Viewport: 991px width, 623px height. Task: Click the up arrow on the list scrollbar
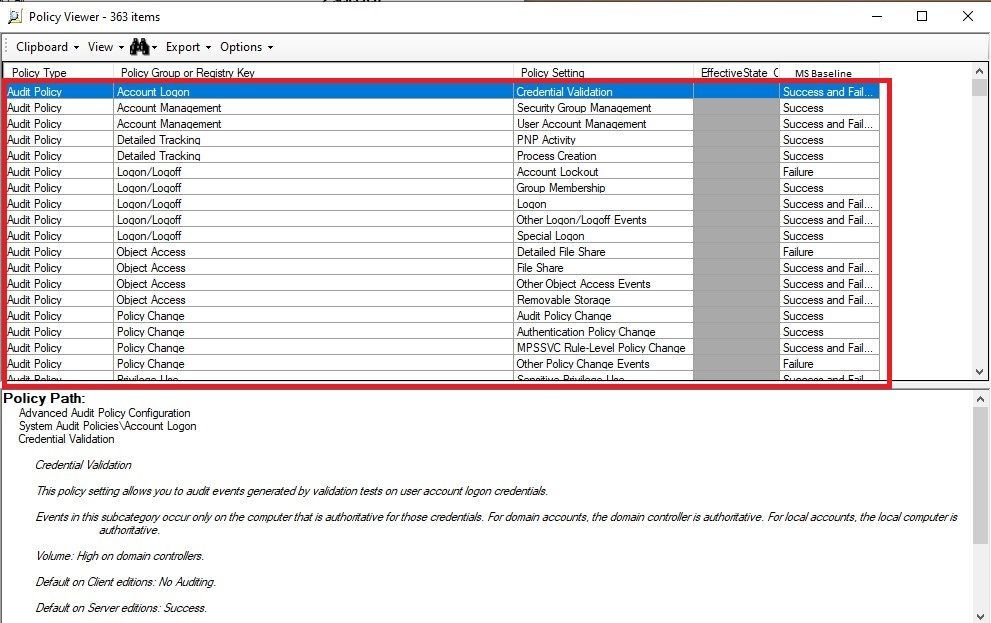[979, 71]
